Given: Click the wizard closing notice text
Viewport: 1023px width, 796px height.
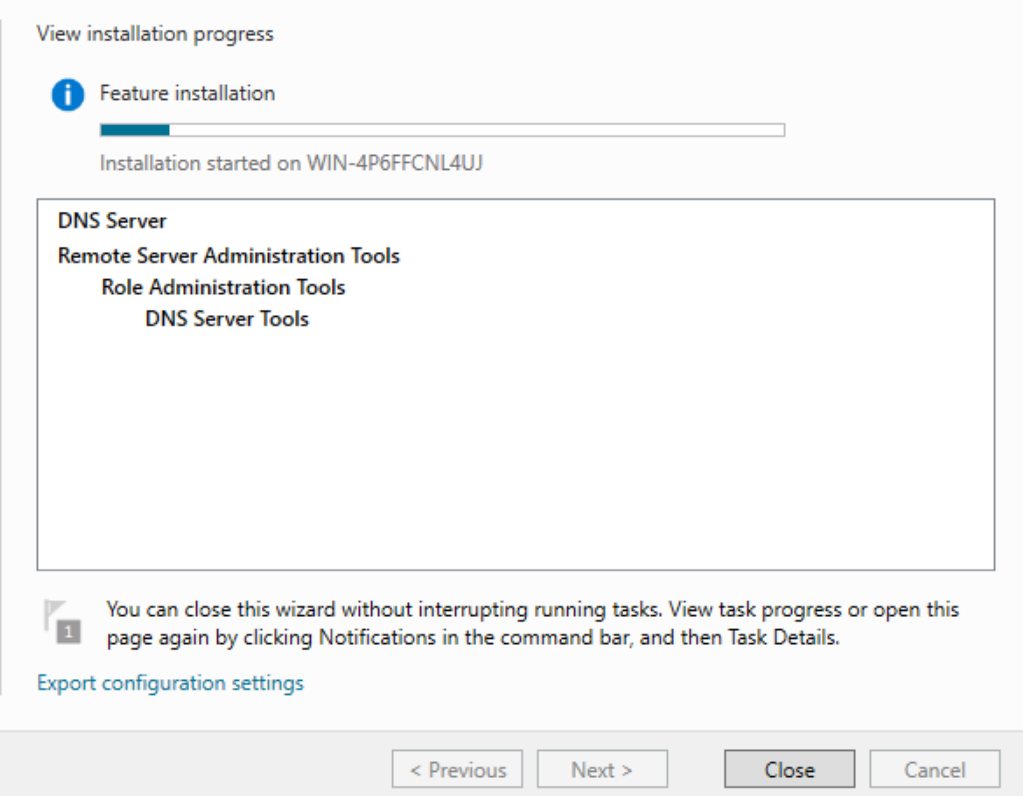Looking at the screenshot, I should [x=532, y=623].
